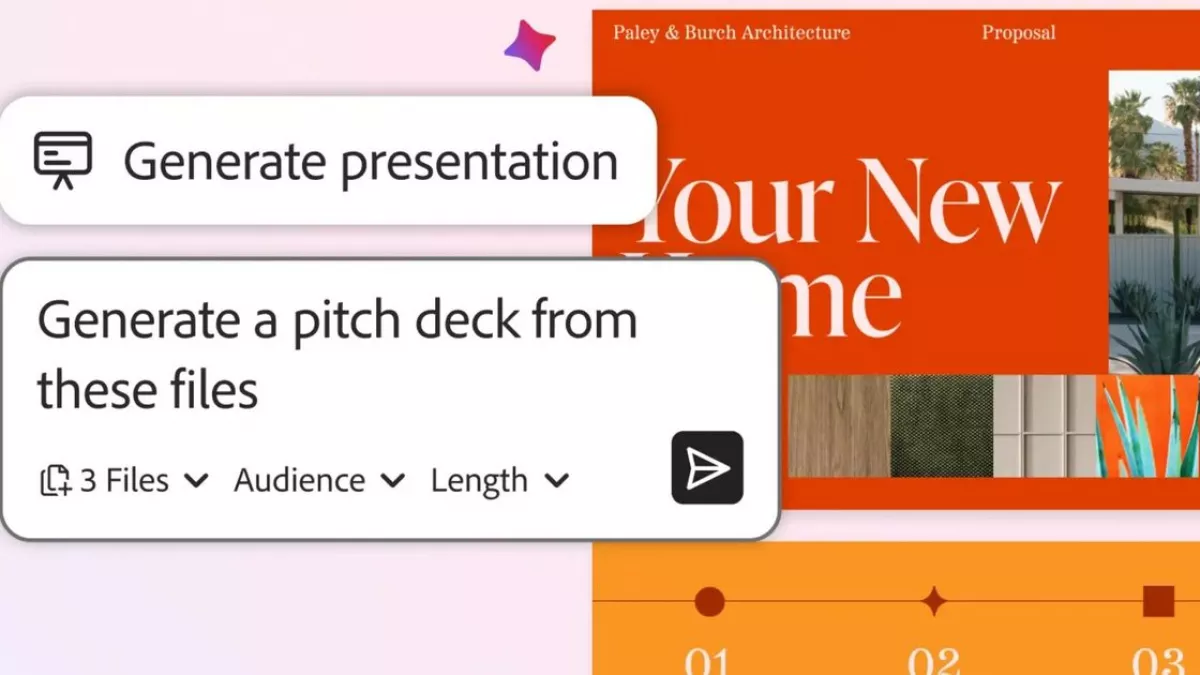Click the gradient sparkle star icon

[x=529, y=45]
